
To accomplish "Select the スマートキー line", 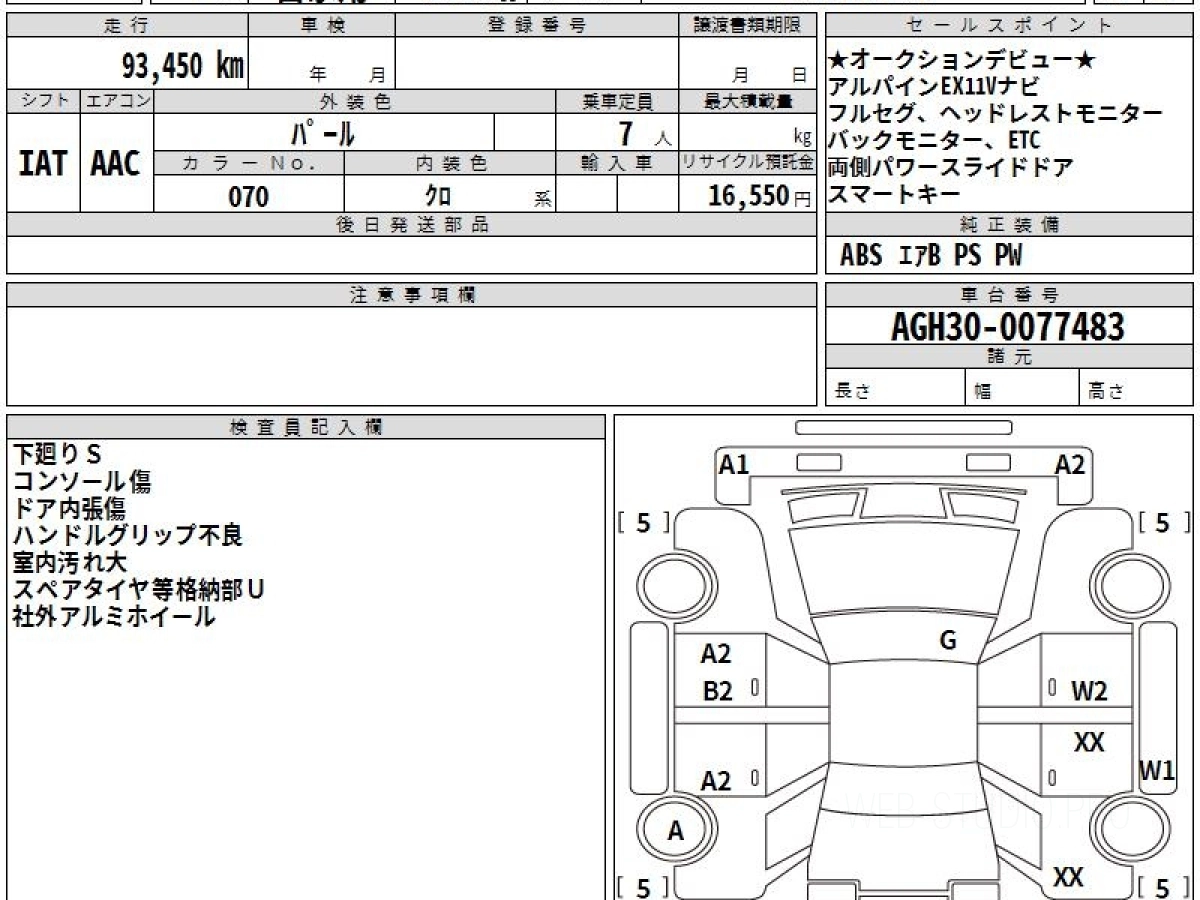I will 894,194.
